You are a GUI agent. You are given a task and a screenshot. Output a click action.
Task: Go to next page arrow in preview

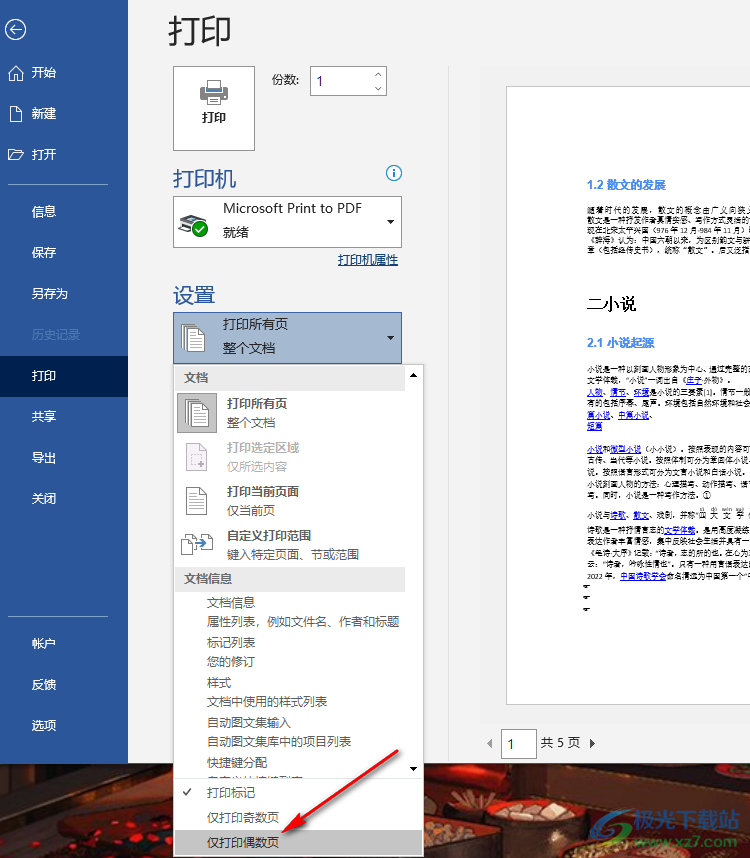coord(592,743)
